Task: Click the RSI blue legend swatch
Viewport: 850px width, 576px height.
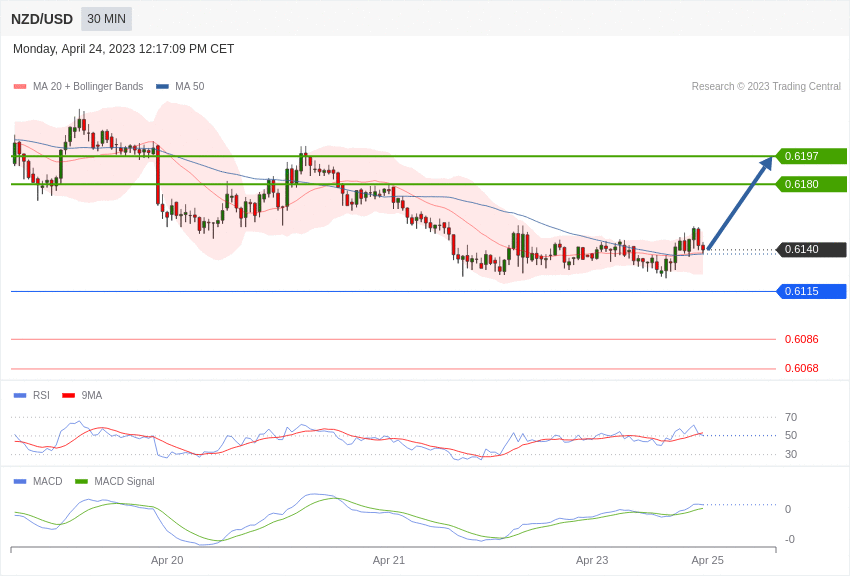Action: 20,396
